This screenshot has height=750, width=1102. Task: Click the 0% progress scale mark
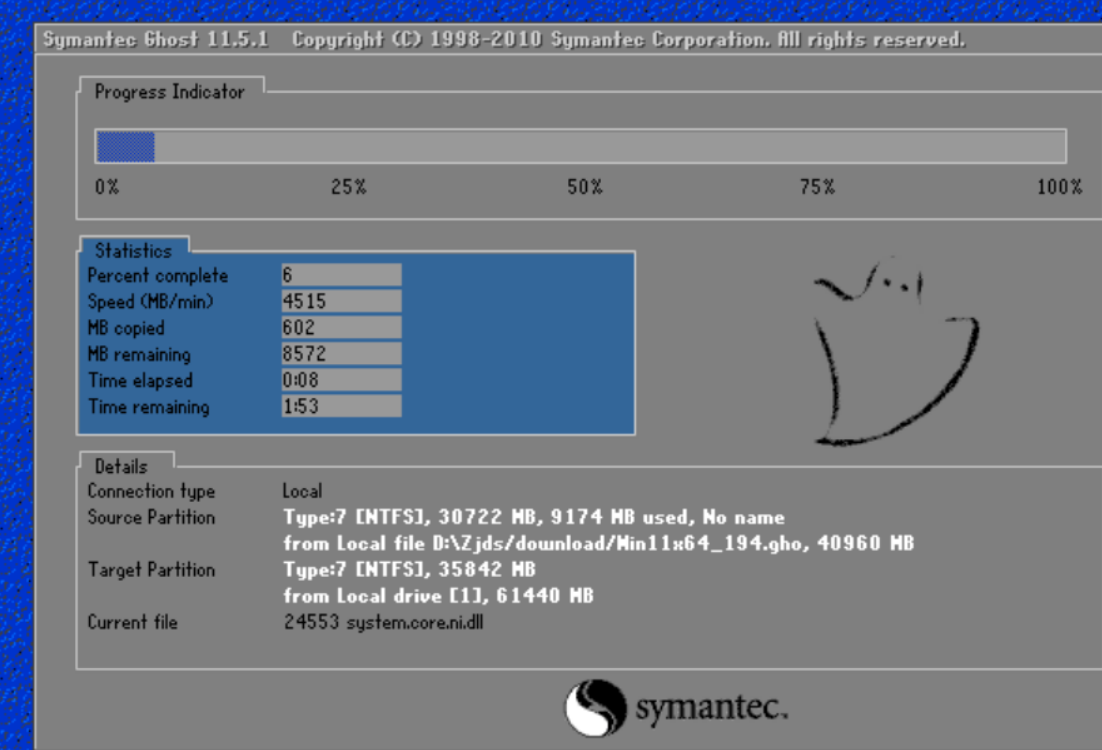click(107, 187)
